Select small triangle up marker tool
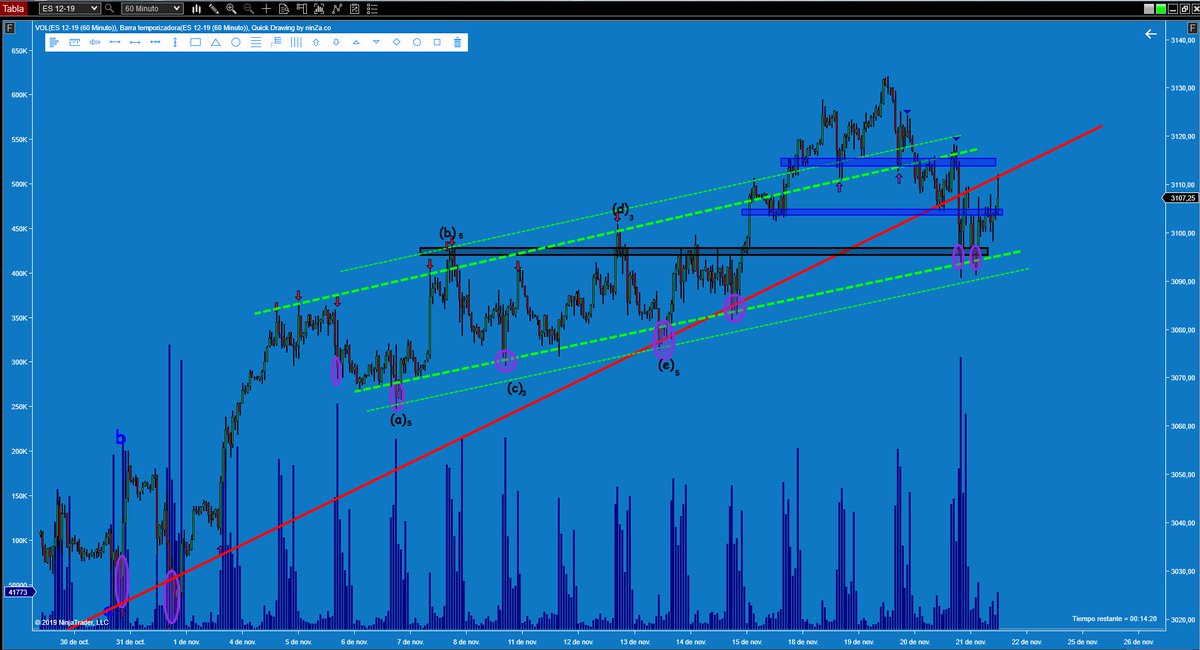Screen dimensions: 1200x650 tap(356, 42)
